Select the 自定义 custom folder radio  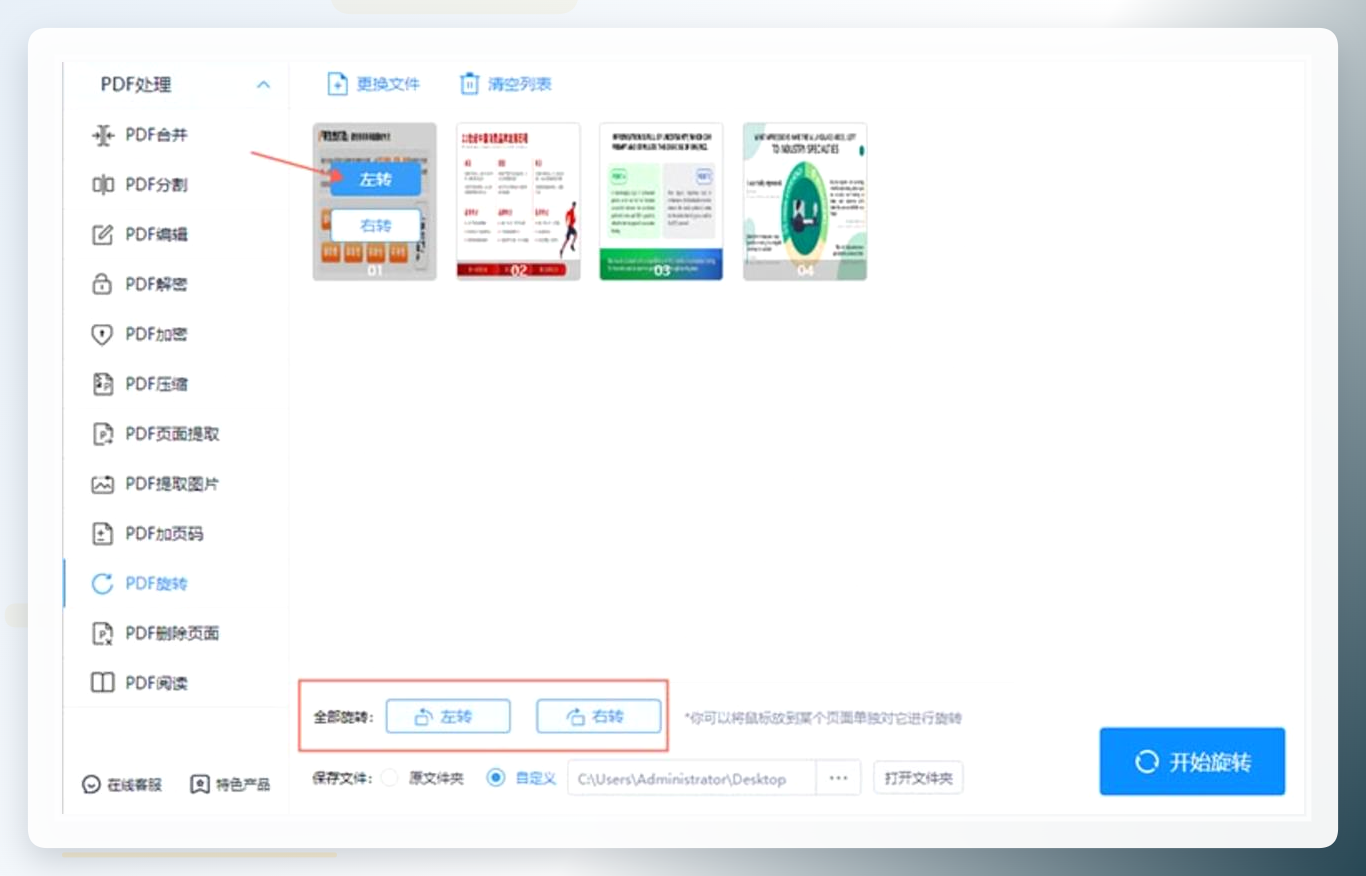pos(495,778)
